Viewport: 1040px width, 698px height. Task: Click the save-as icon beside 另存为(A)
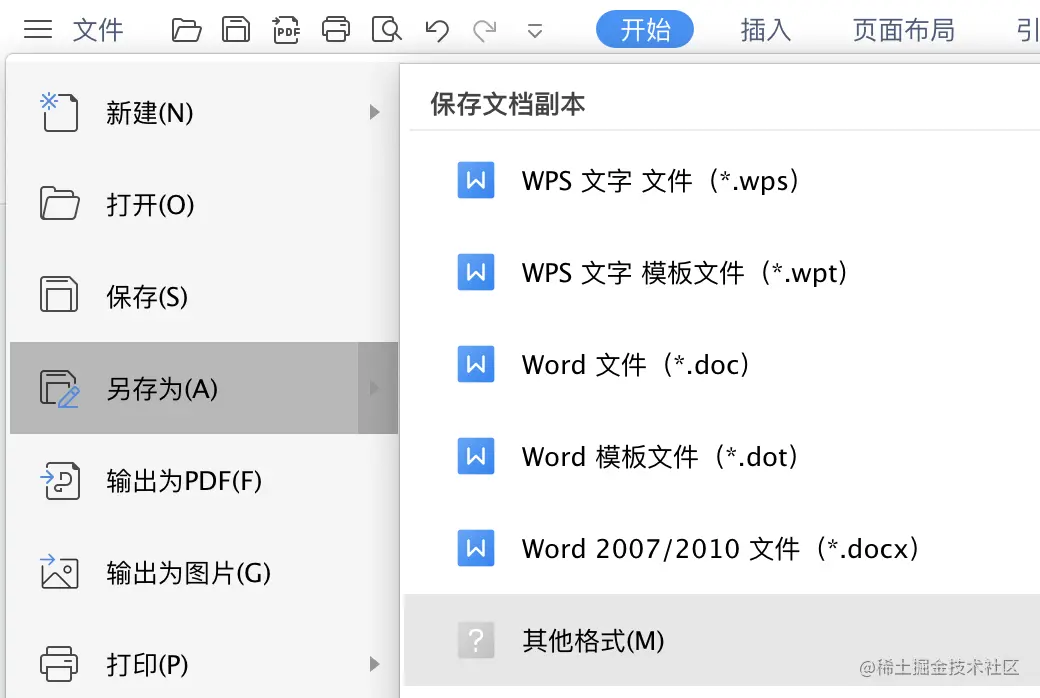point(60,388)
